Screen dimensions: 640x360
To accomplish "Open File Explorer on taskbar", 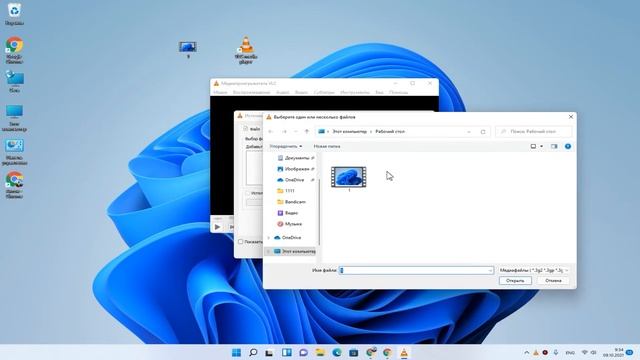I will tap(320, 353).
